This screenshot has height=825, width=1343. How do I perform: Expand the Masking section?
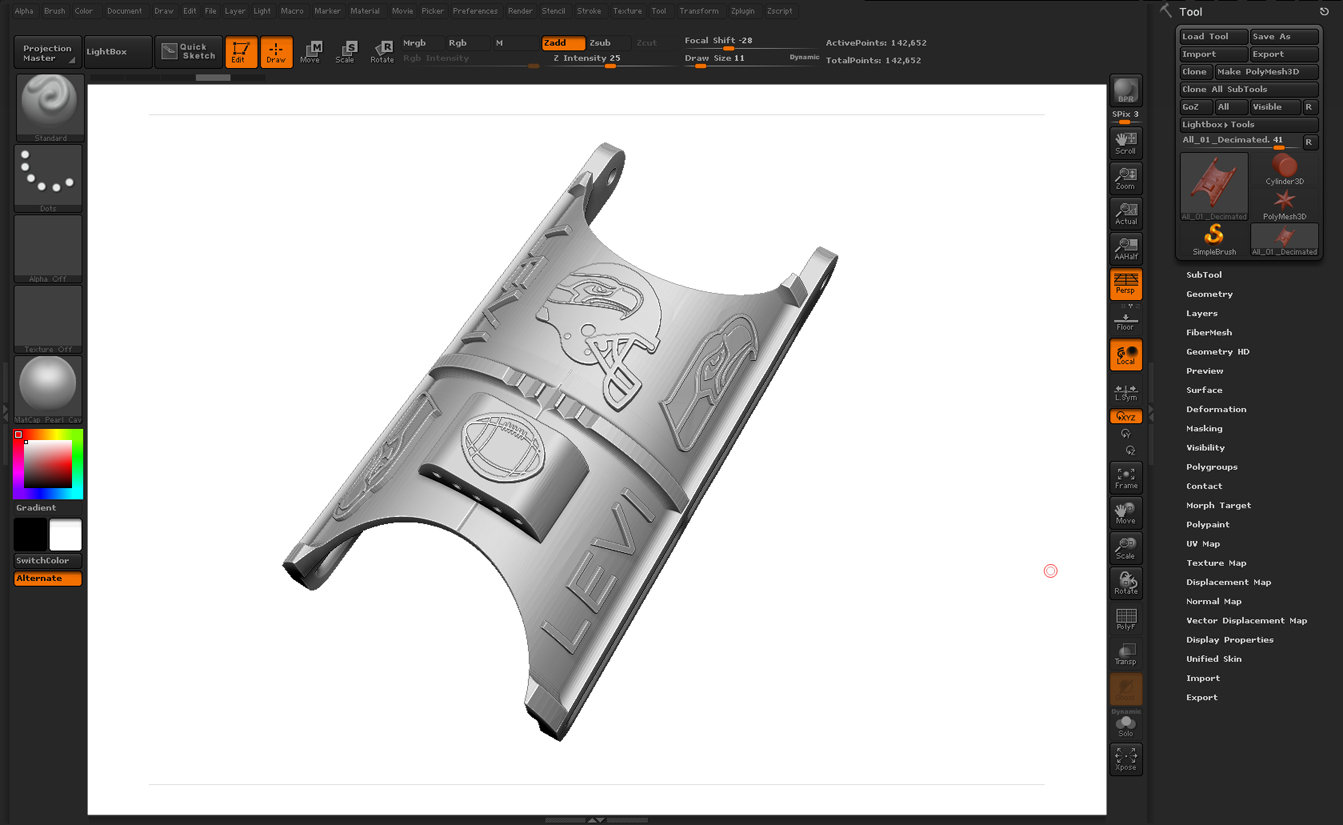coord(1204,428)
